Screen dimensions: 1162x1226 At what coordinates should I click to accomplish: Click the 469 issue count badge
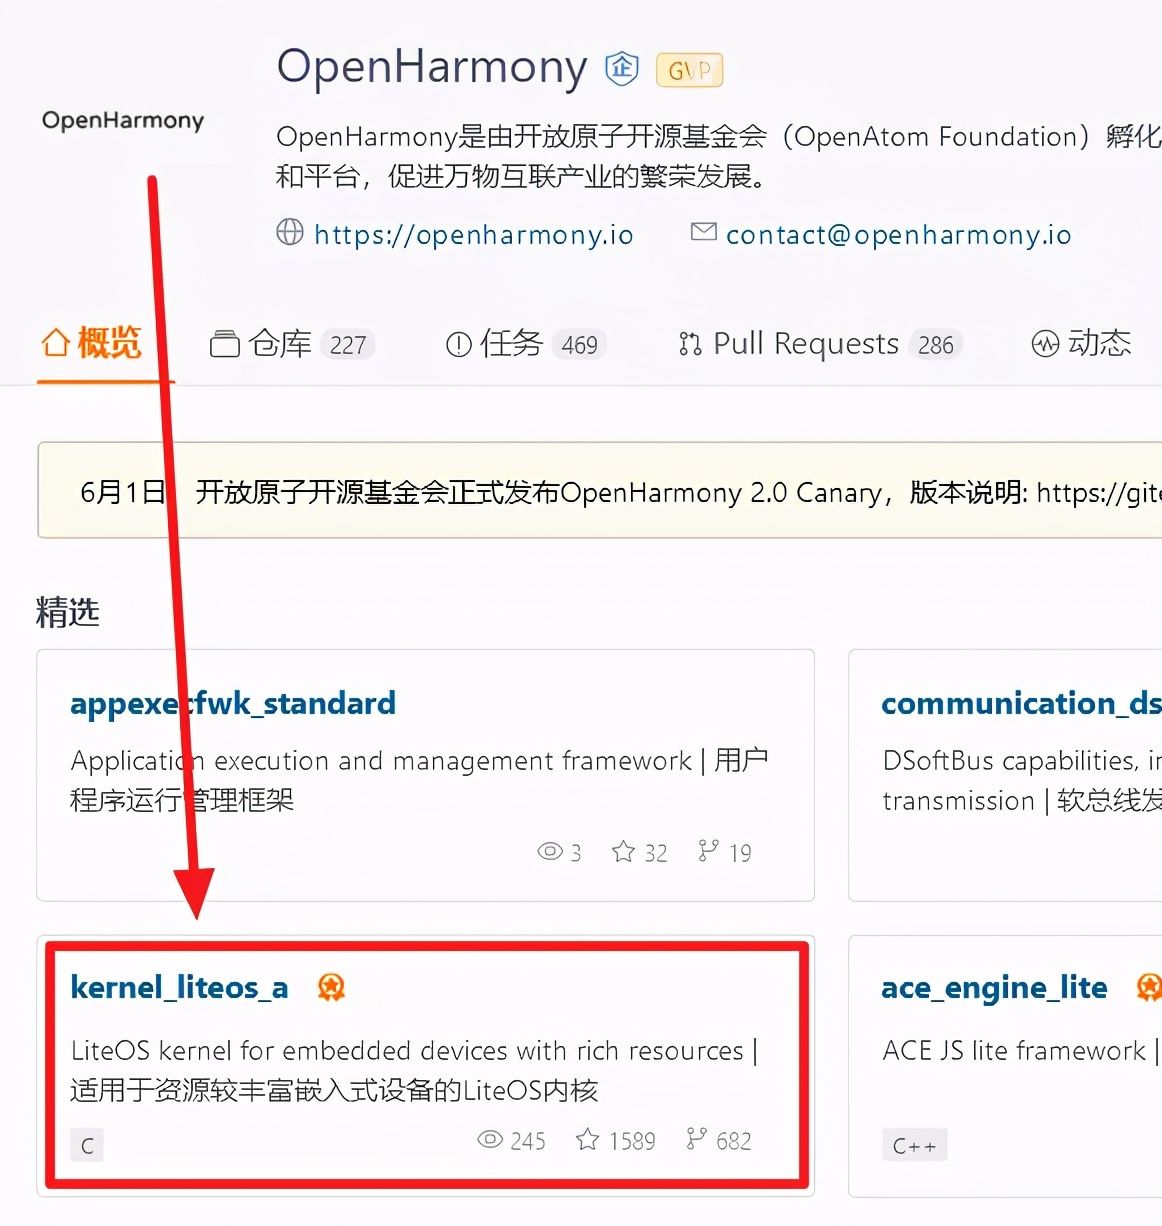580,345
